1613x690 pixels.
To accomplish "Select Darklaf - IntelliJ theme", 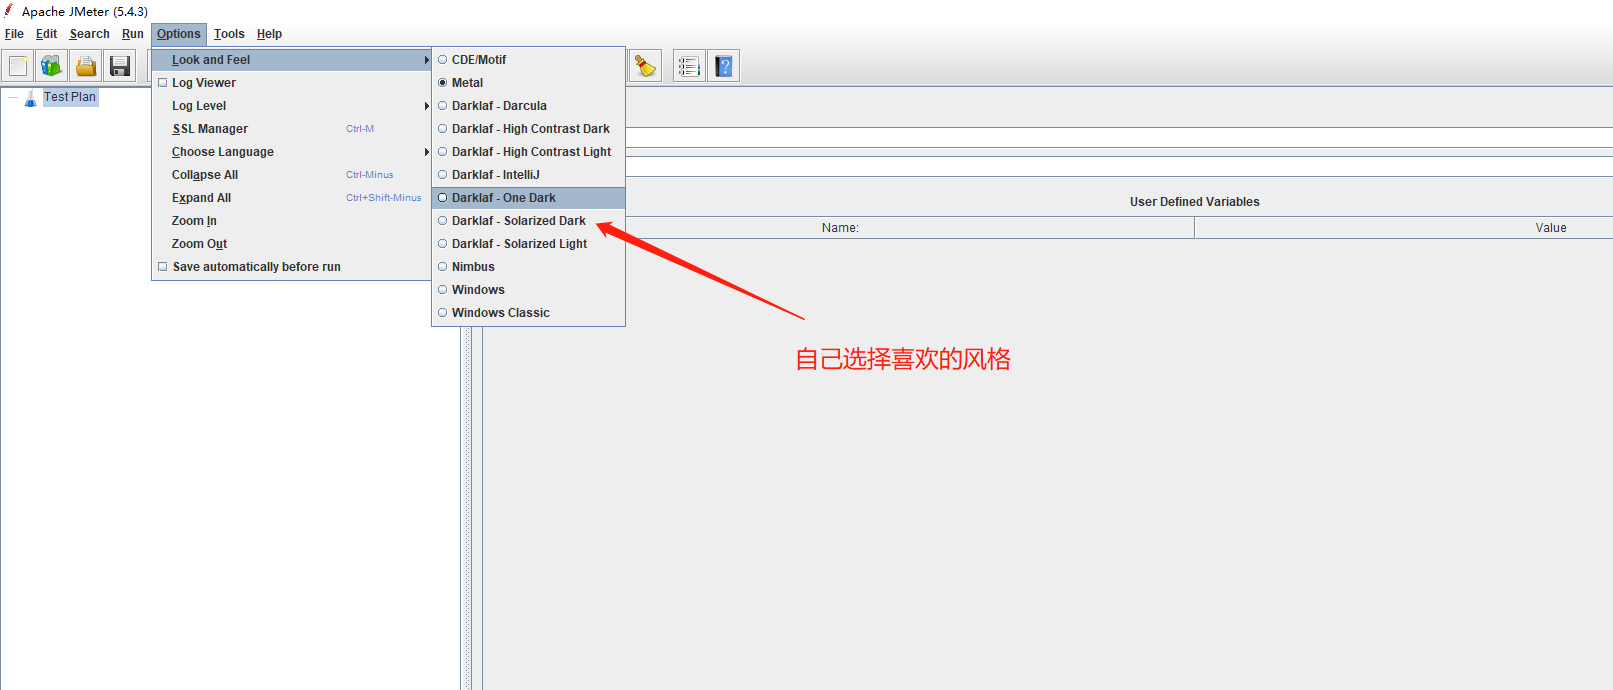I will click(x=528, y=175).
